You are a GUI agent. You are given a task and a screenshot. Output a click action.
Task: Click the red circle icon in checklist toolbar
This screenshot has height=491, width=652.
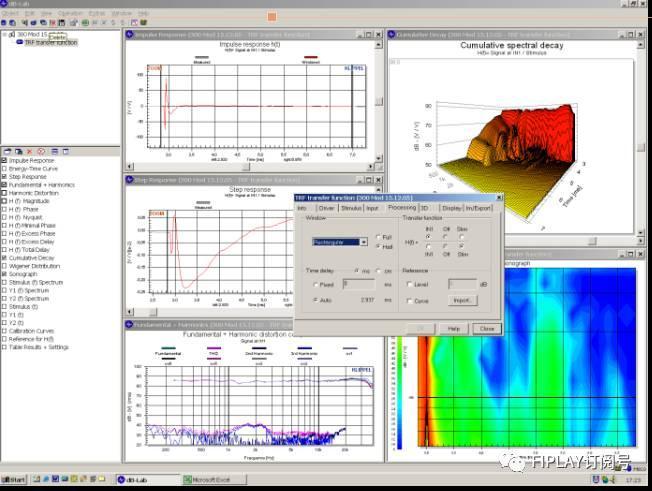42,151
